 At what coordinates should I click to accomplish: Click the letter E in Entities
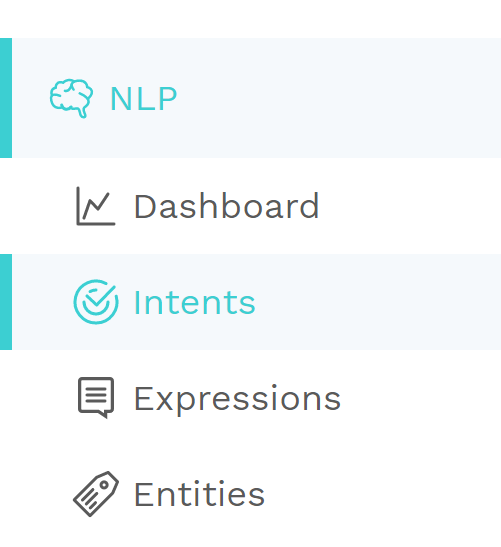(143, 494)
